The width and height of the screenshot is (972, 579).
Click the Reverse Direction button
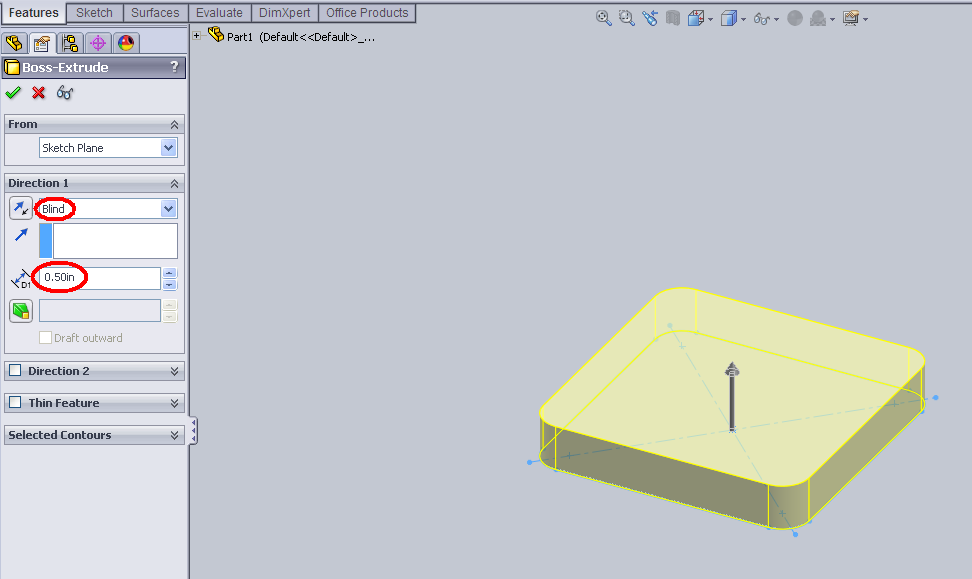click(x=21, y=208)
